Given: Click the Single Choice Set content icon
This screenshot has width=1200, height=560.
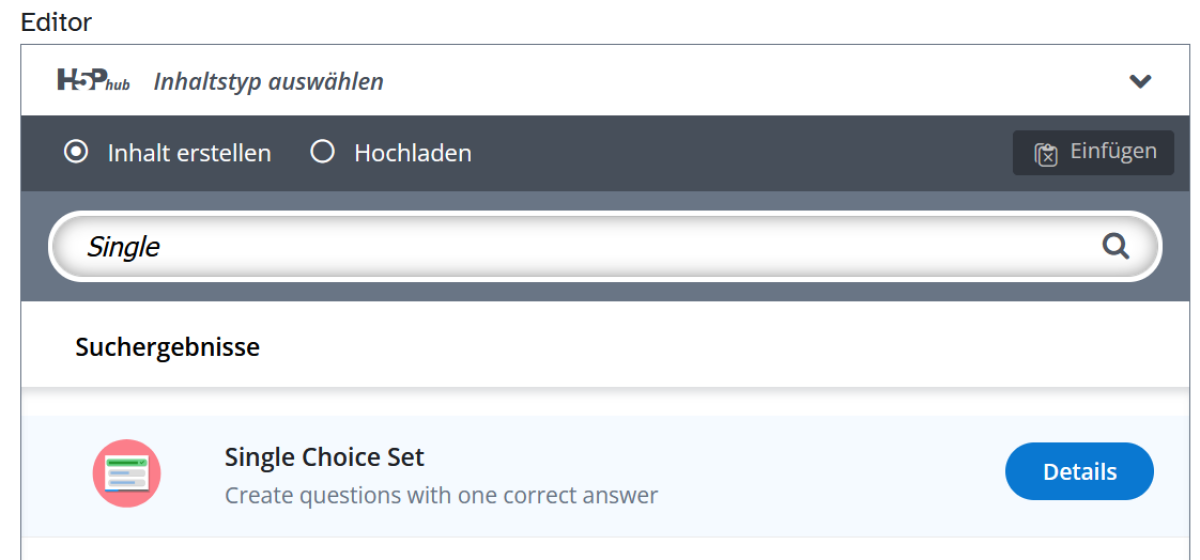Looking at the screenshot, I should coord(127,473).
